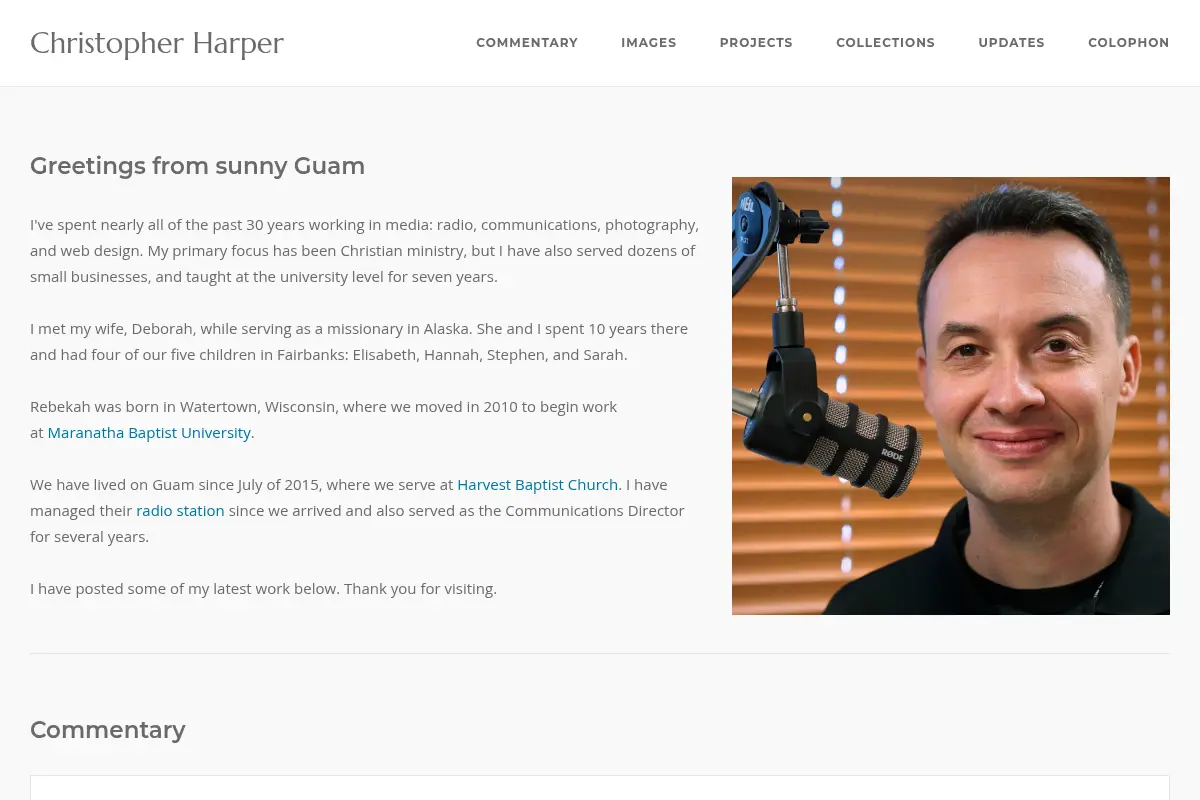Click the Christopher Harper site title
This screenshot has height=800, width=1200.
pos(157,44)
